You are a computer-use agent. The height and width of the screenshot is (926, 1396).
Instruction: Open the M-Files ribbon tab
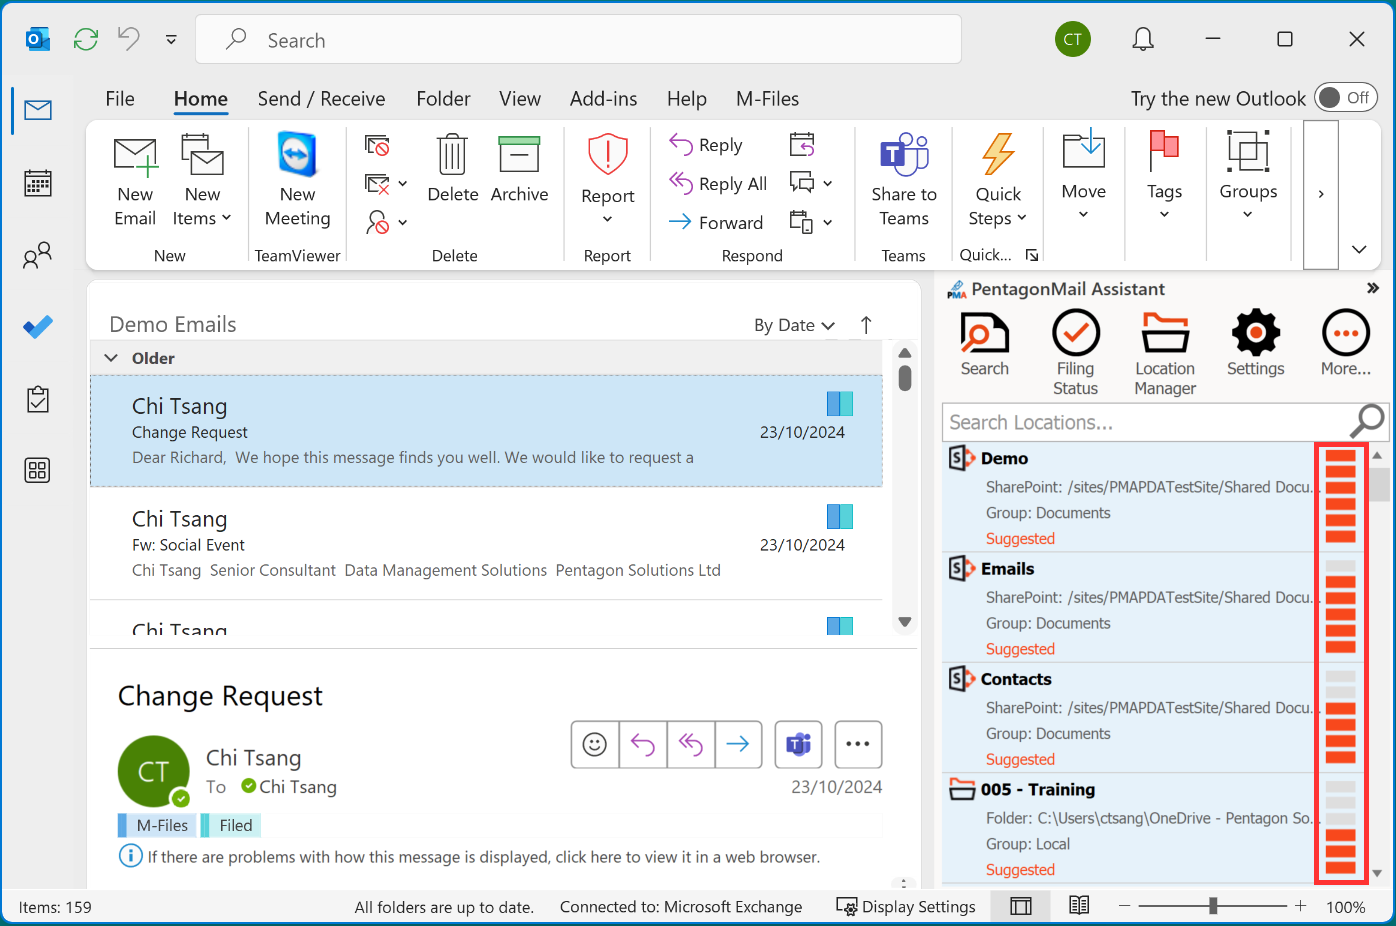point(767,99)
